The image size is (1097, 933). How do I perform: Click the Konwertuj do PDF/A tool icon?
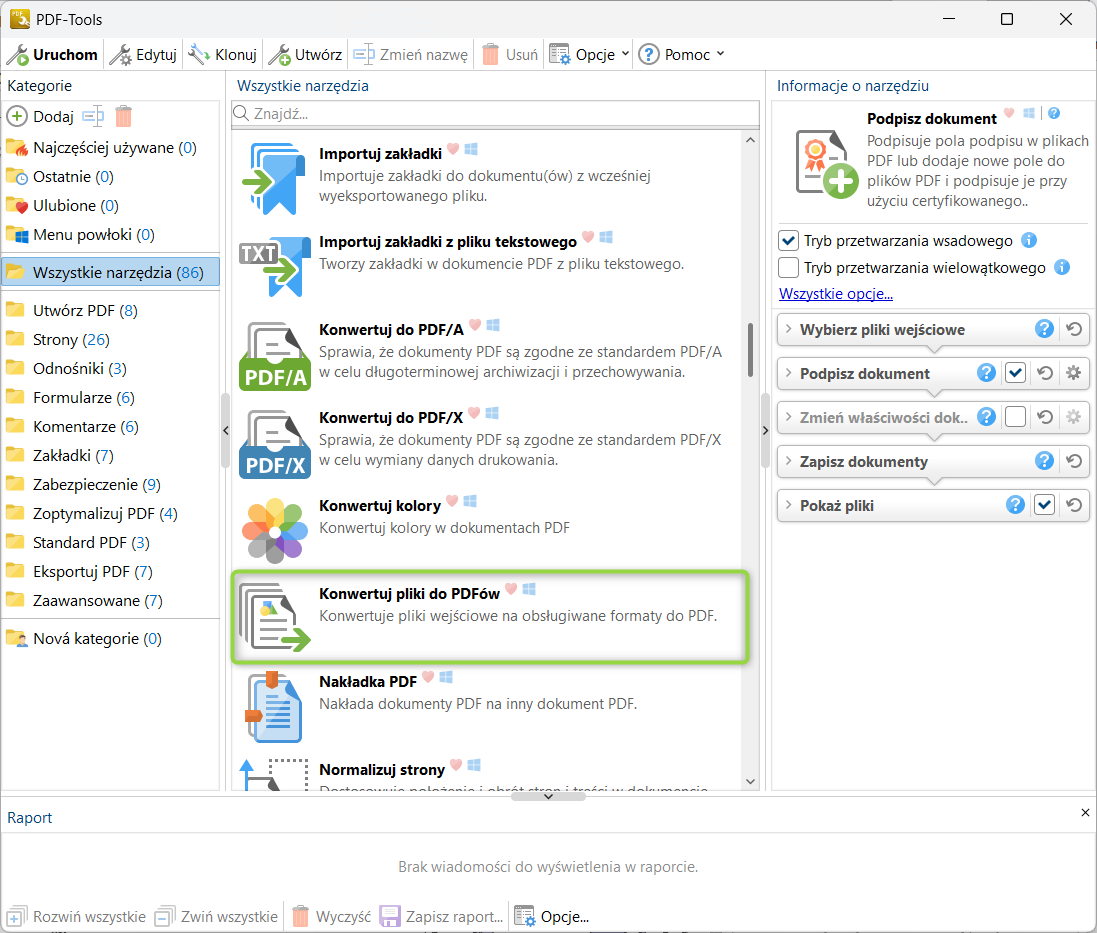pos(275,356)
